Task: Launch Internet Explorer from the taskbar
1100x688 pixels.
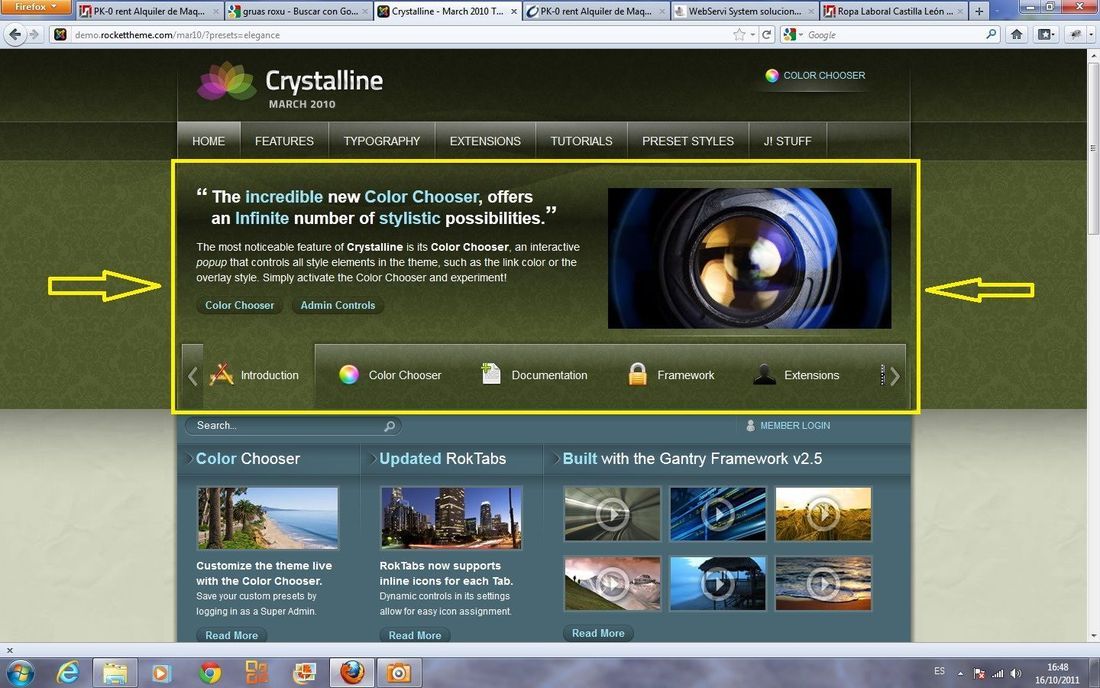Action: 67,673
